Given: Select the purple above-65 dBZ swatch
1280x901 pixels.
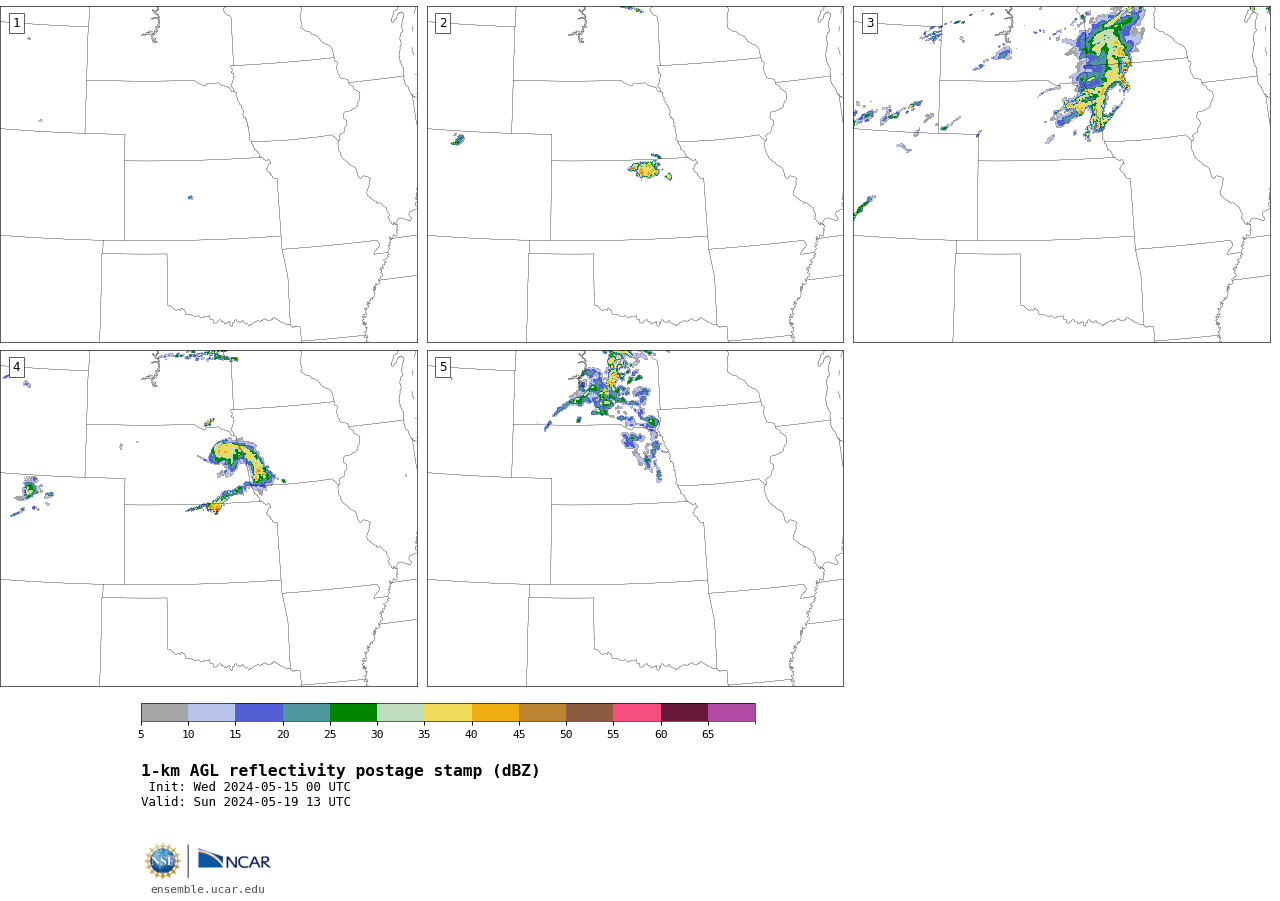Looking at the screenshot, I should point(732,713).
